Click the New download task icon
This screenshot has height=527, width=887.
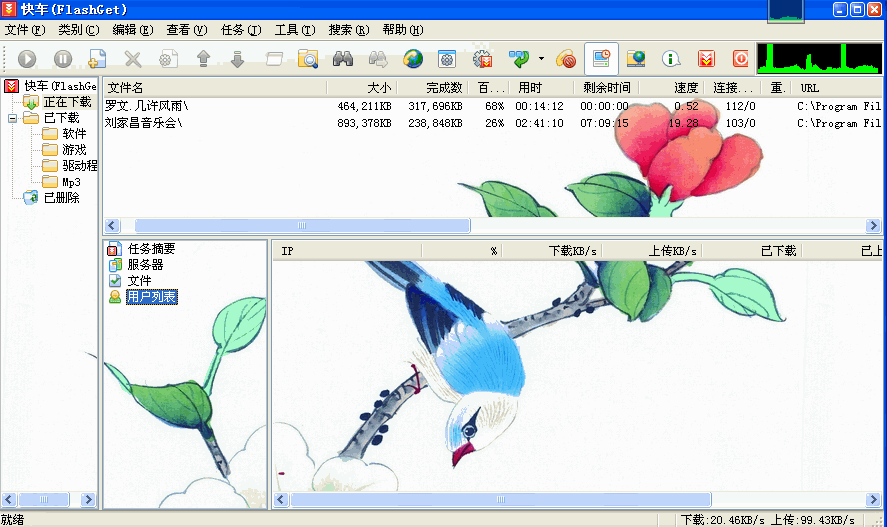97,59
